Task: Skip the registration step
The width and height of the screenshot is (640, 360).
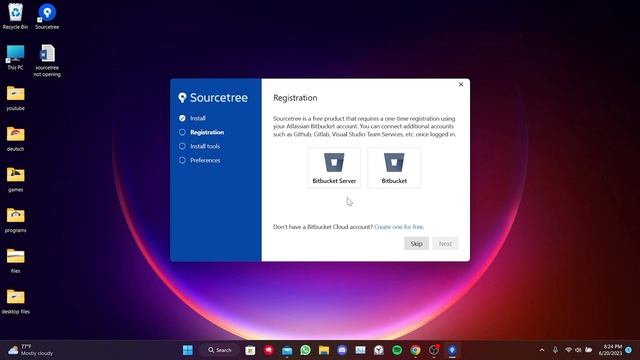Action: tap(416, 244)
